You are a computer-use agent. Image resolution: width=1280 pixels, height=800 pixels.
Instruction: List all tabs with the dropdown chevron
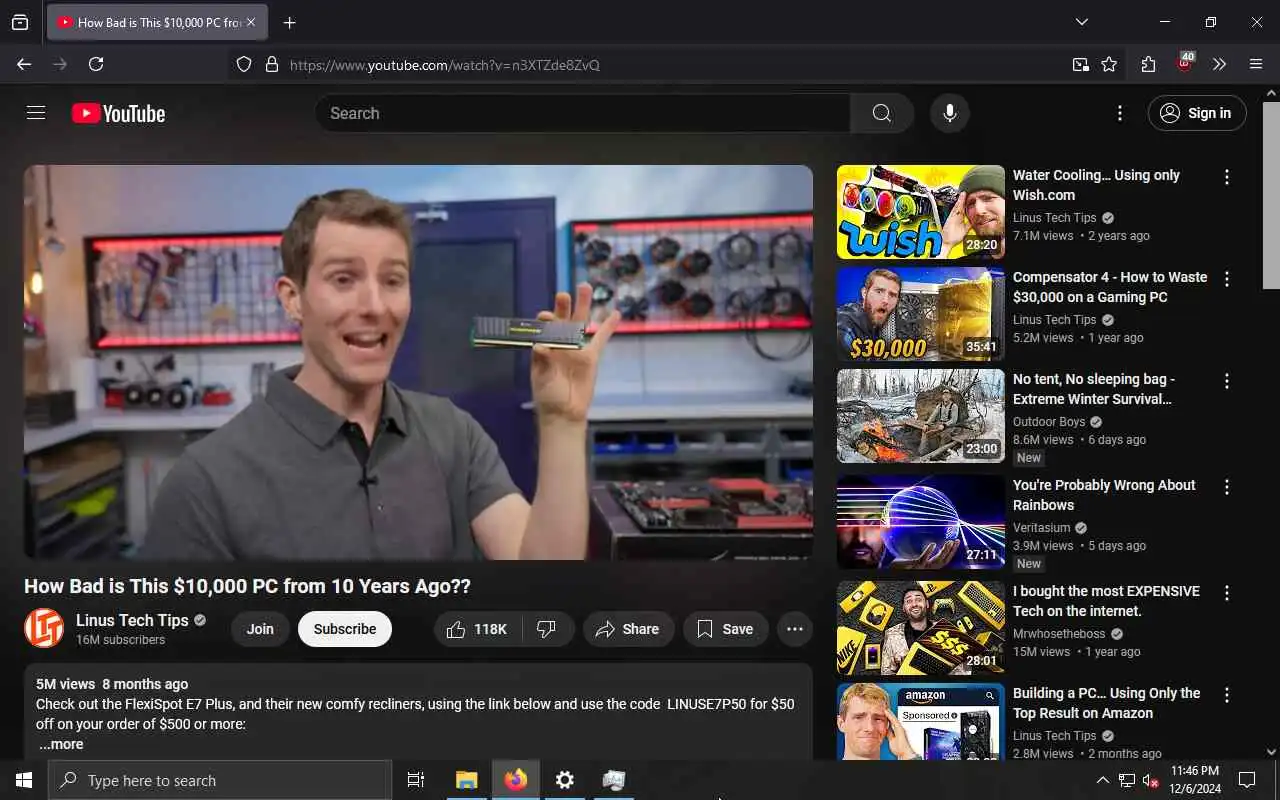pyautogui.click(x=1082, y=22)
